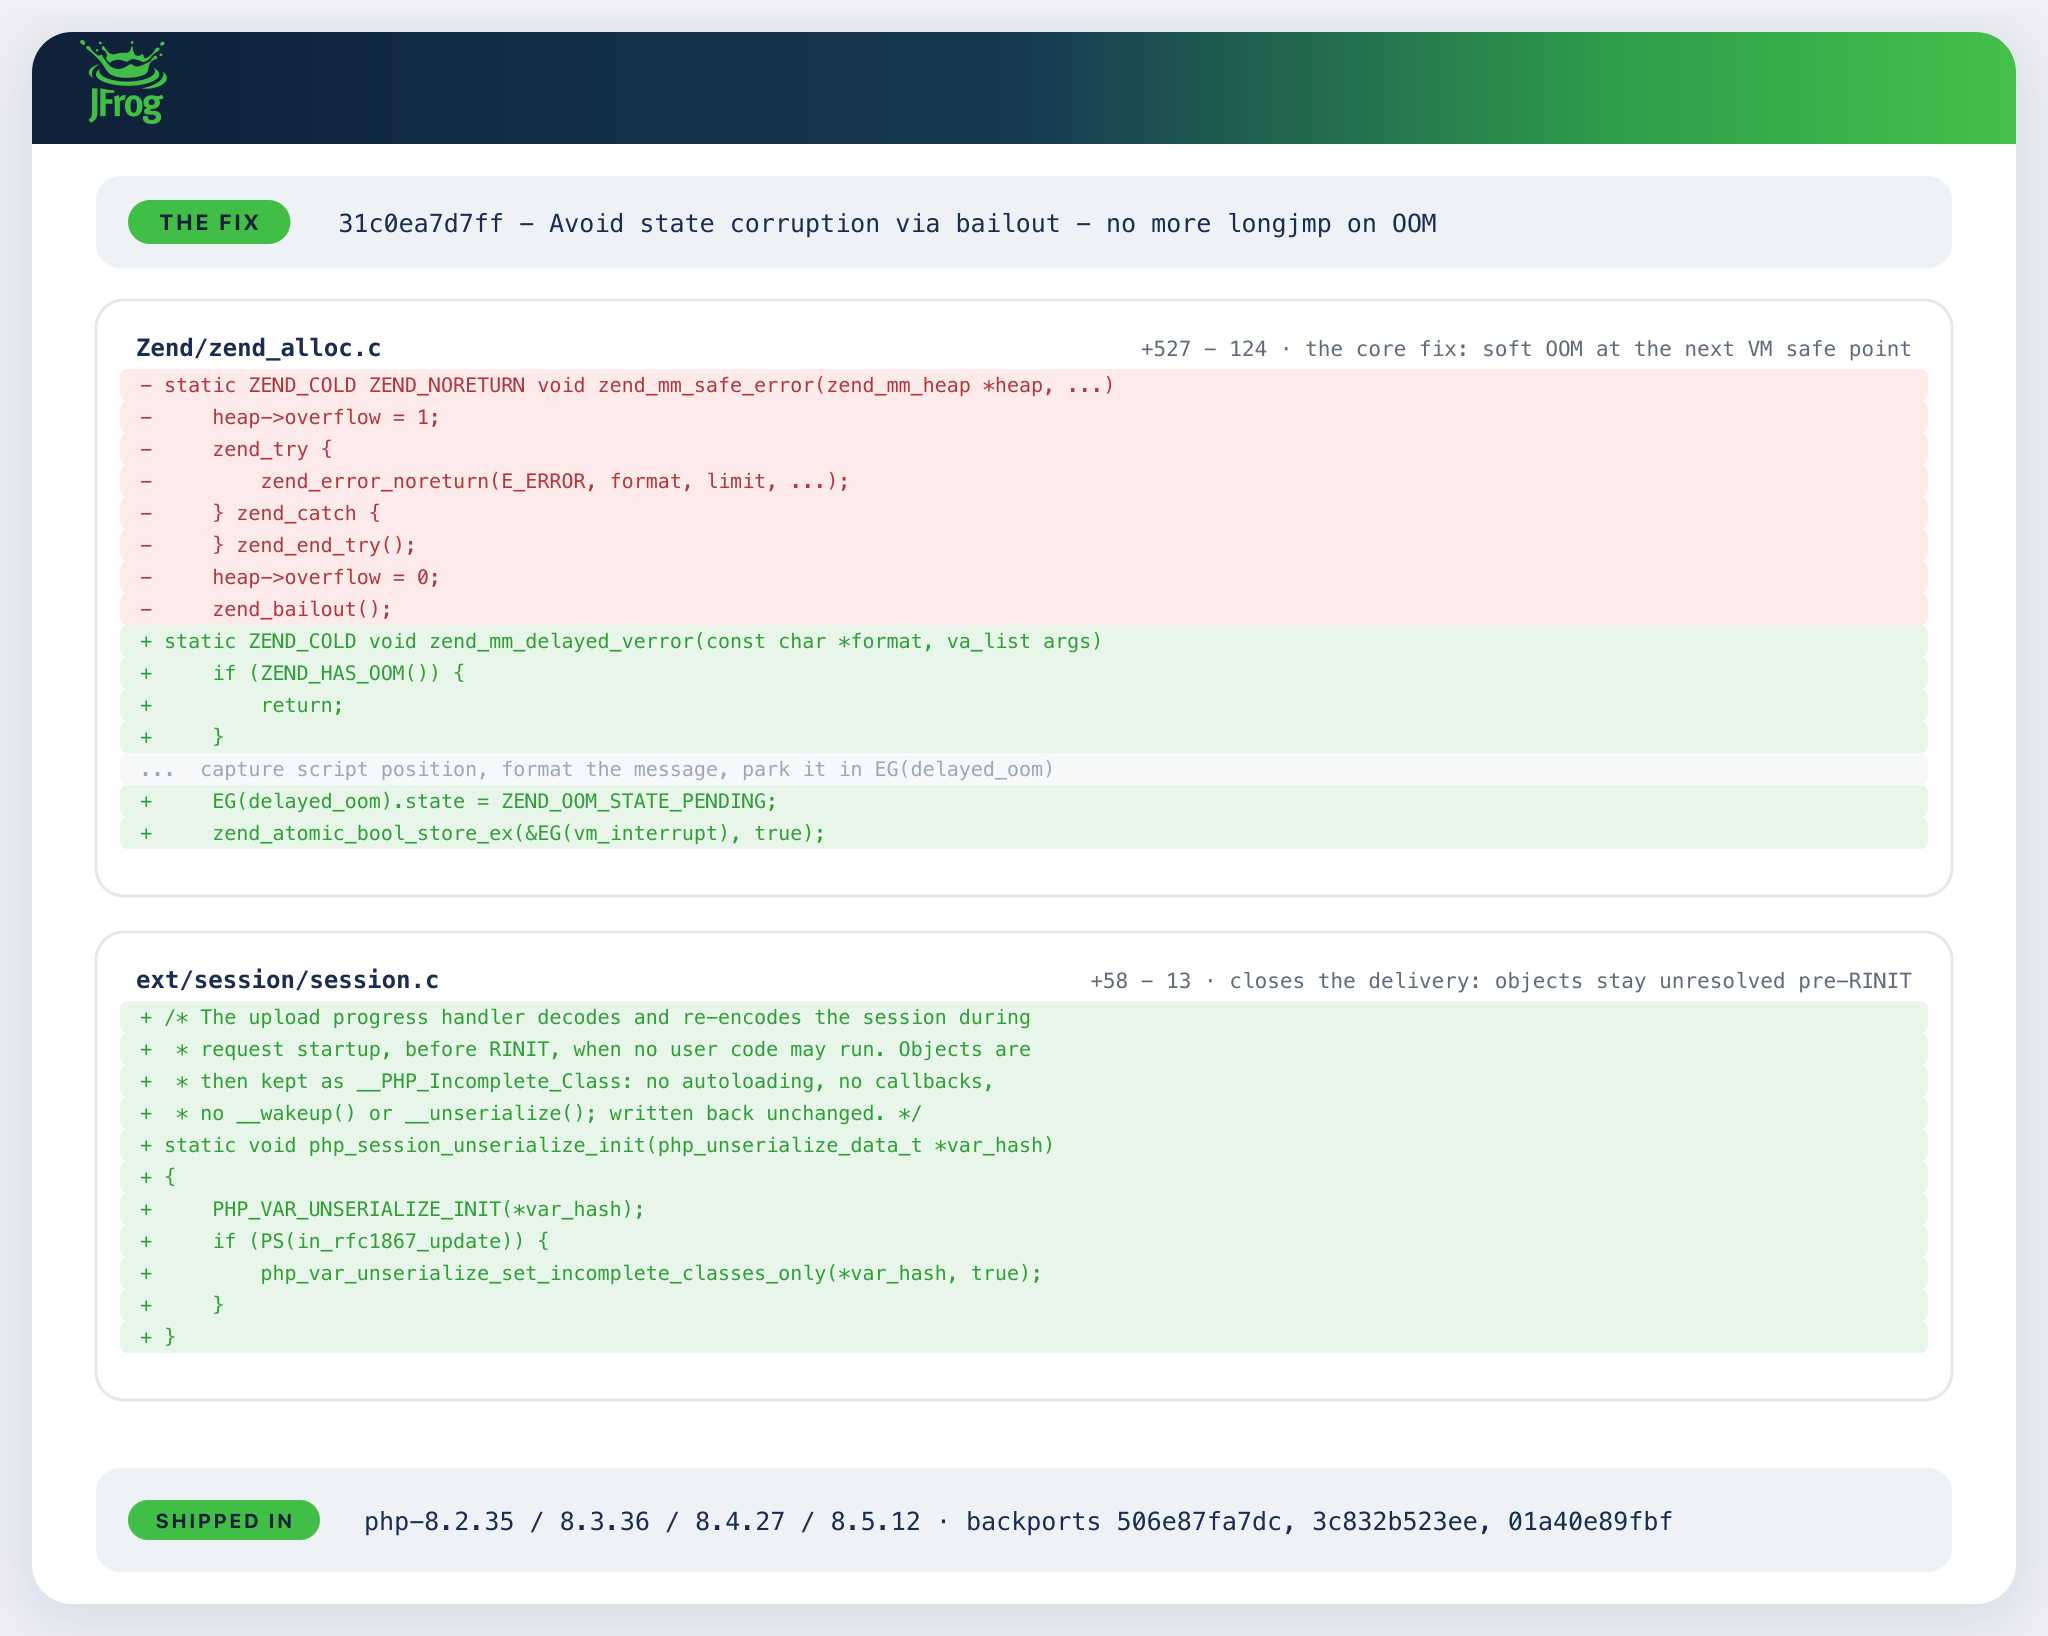Select backport hash 3c832b523ee
The width and height of the screenshot is (2048, 1636).
pyautogui.click(x=1395, y=1521)
